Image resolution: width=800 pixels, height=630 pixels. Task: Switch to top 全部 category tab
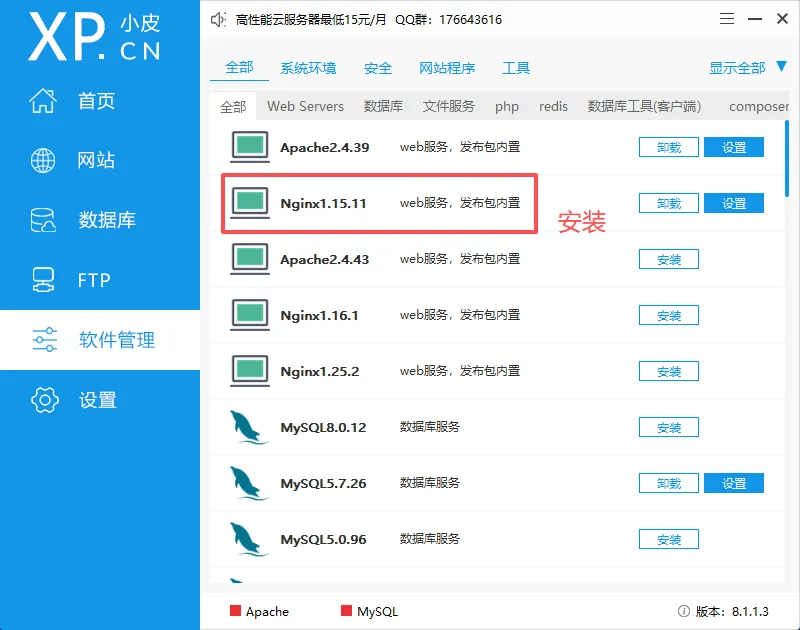coord(239,67)
